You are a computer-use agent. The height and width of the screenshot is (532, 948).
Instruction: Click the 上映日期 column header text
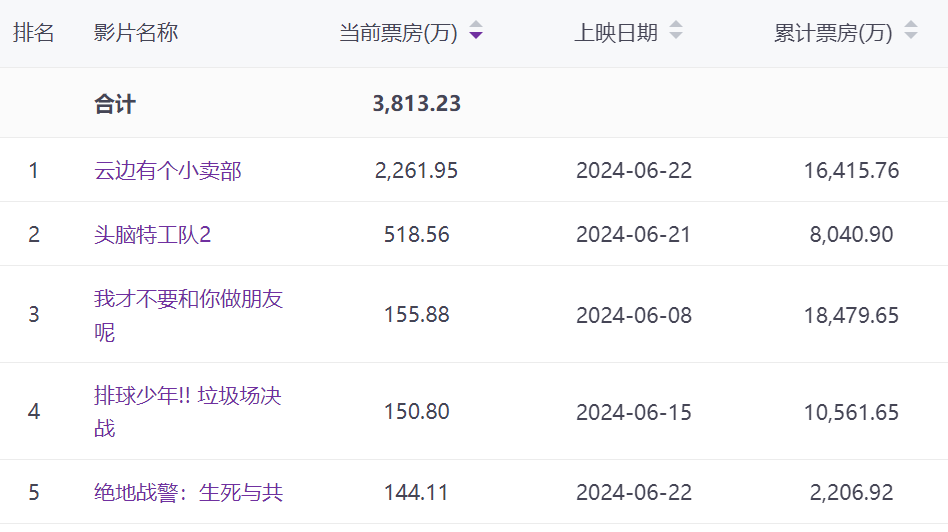(x=616, y=33)
